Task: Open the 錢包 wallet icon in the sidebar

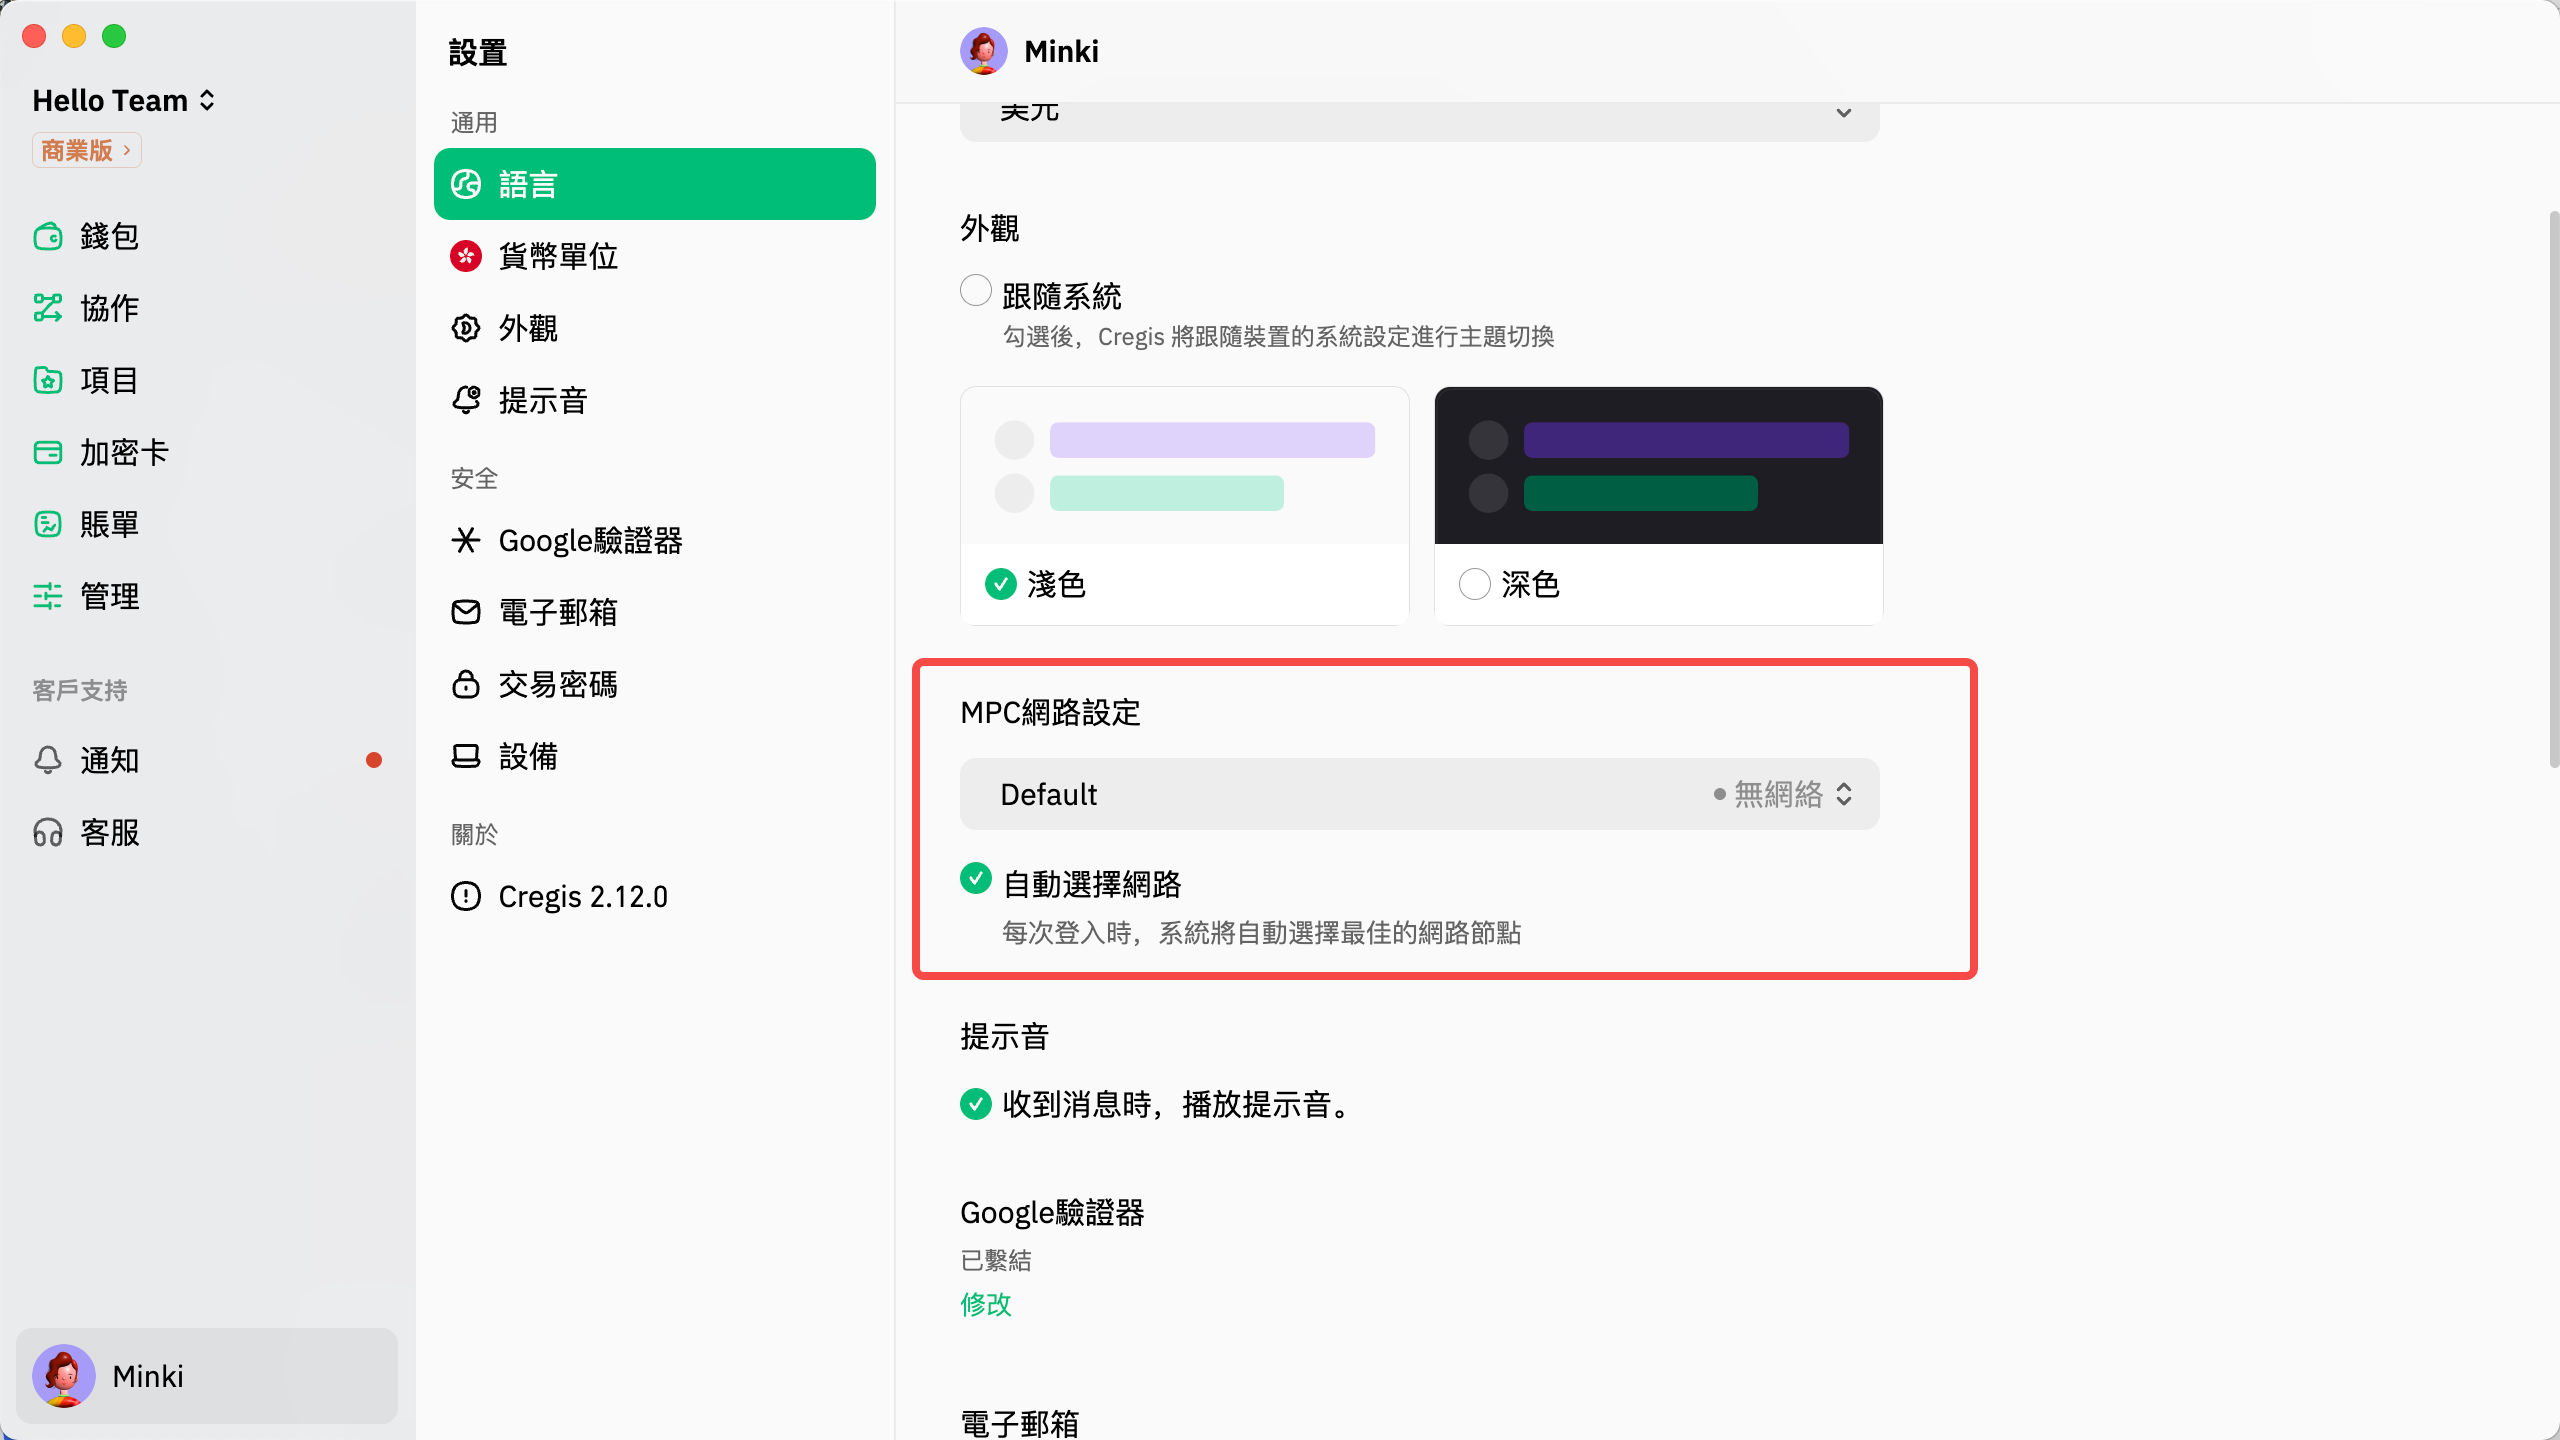Action: tap(48, 237)
